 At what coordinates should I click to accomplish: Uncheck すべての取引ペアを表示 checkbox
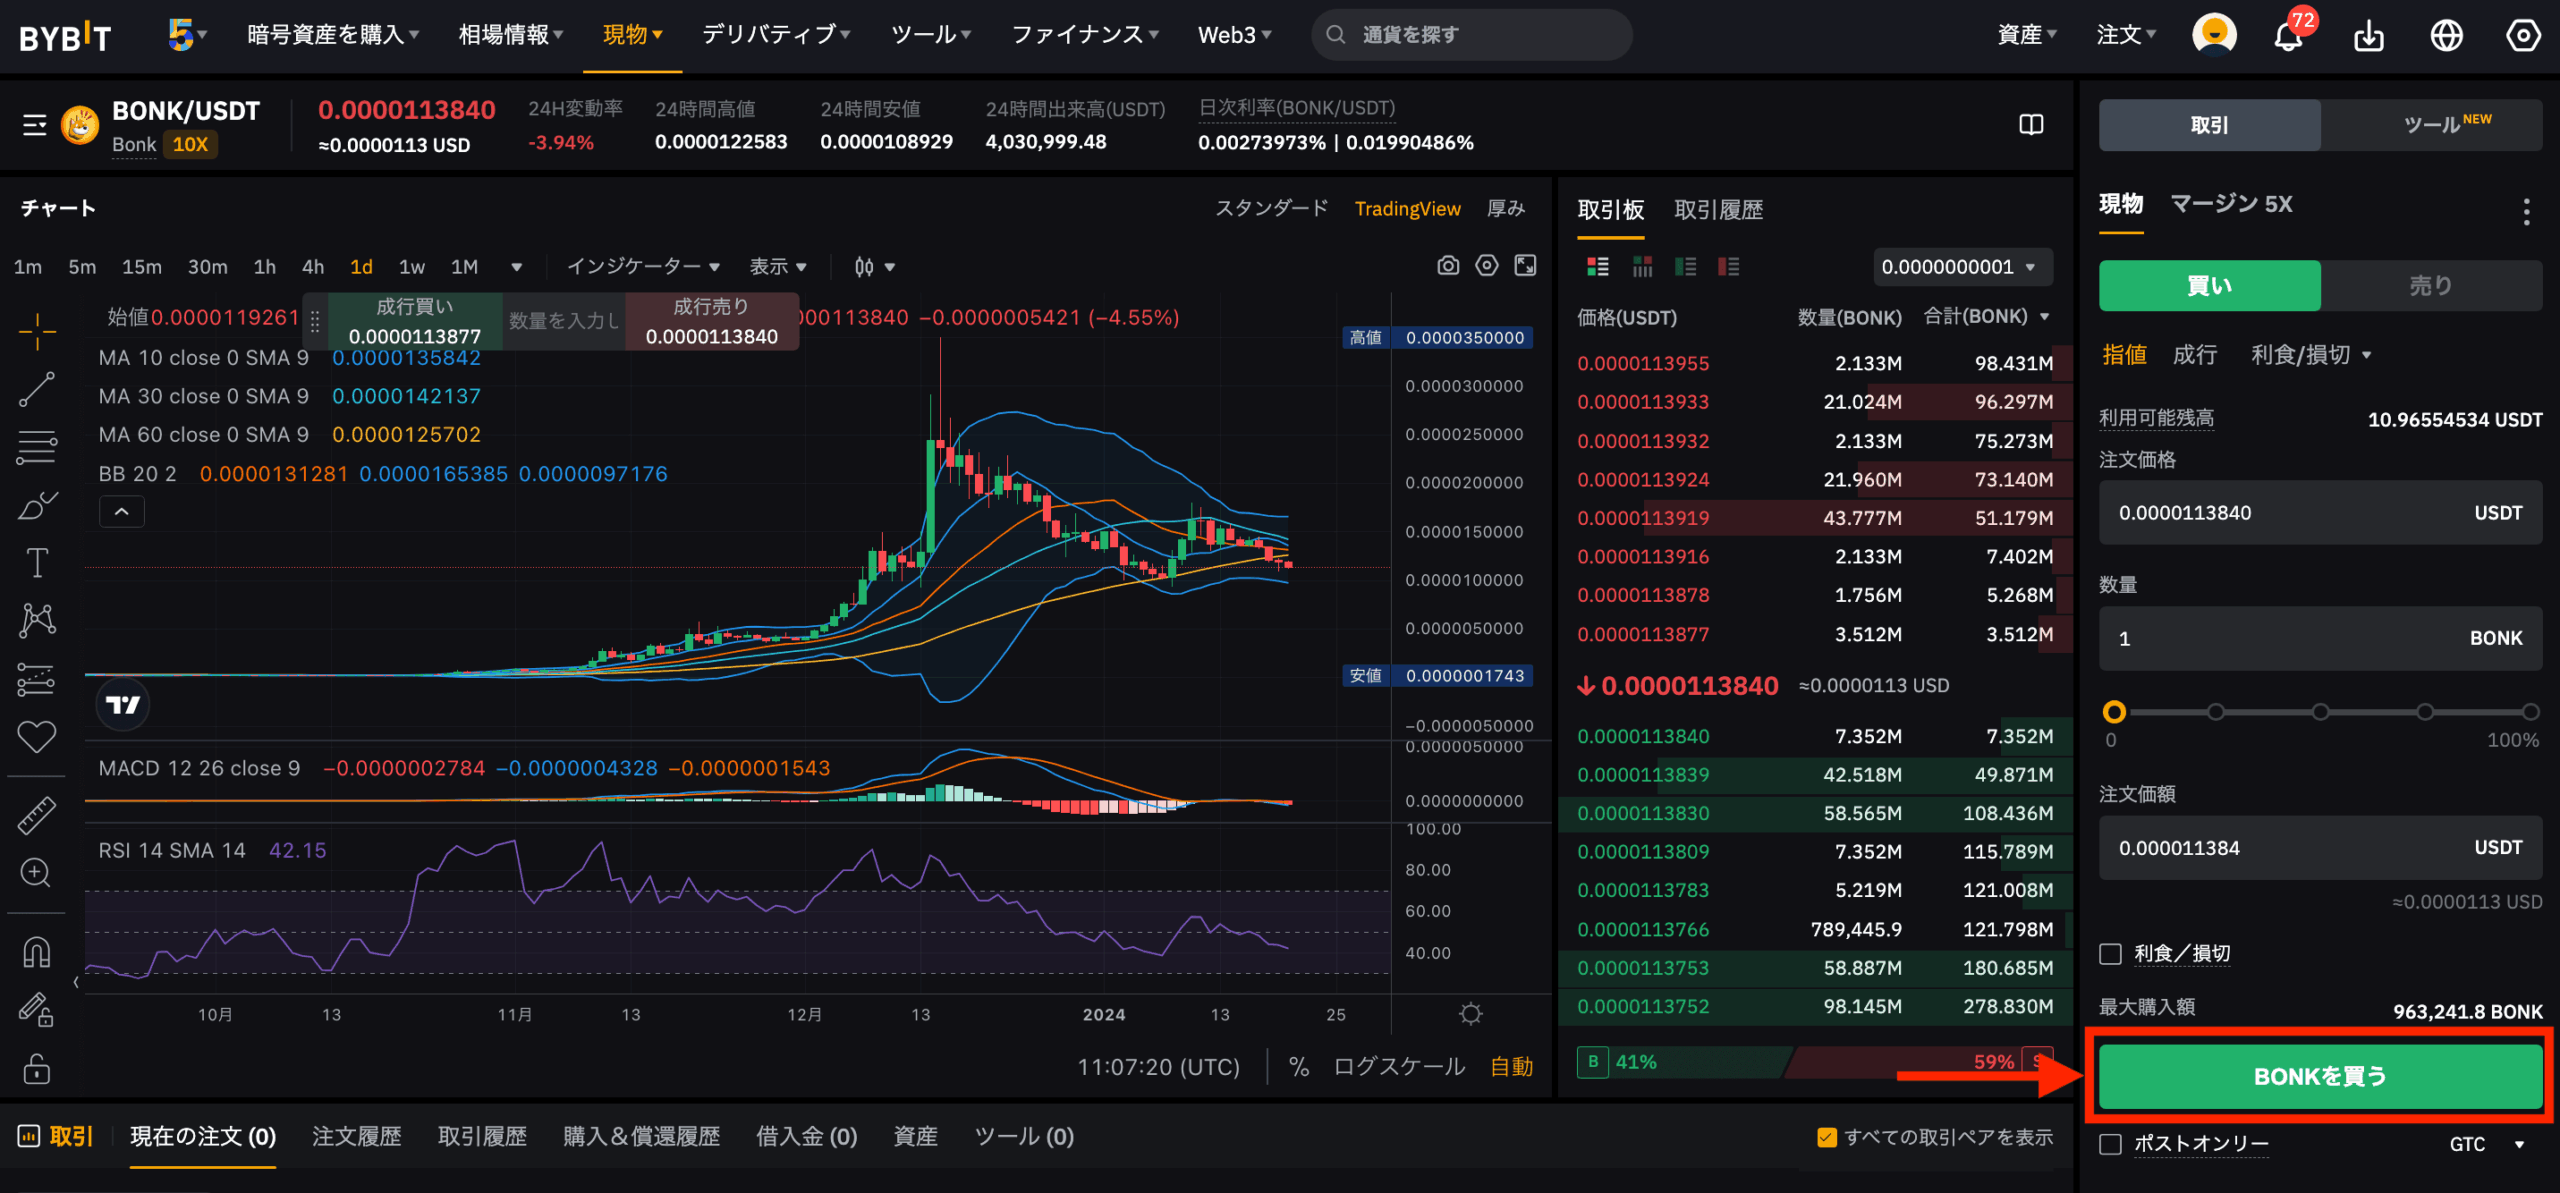(1826, 1137)
